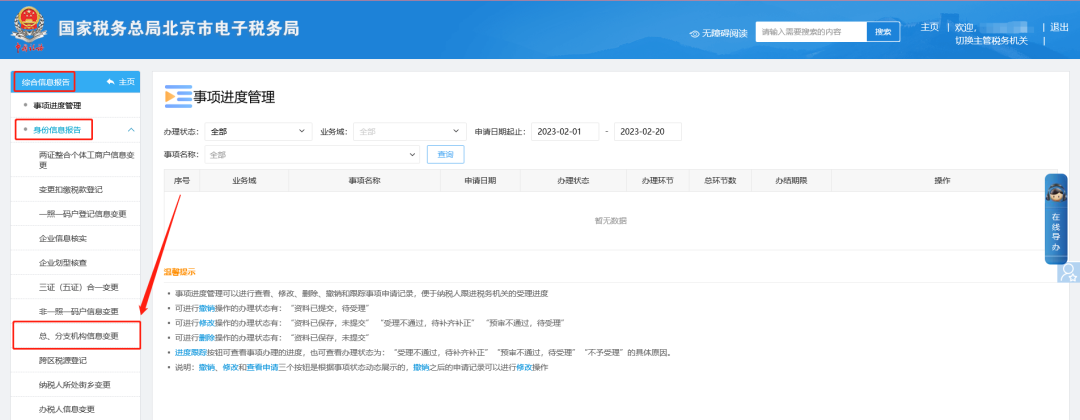Open the 事项名称 dropdown
Screen dimensions: 1080x420
(311, 155)
